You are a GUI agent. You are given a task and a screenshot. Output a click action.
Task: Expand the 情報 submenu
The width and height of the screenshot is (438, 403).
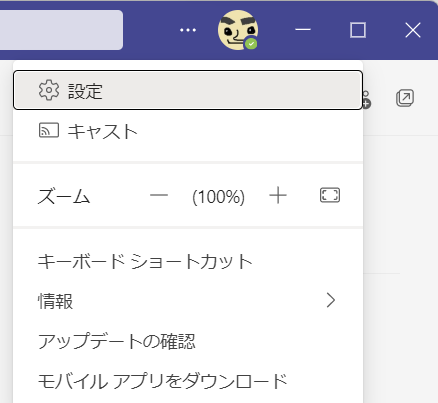(188, 301)
